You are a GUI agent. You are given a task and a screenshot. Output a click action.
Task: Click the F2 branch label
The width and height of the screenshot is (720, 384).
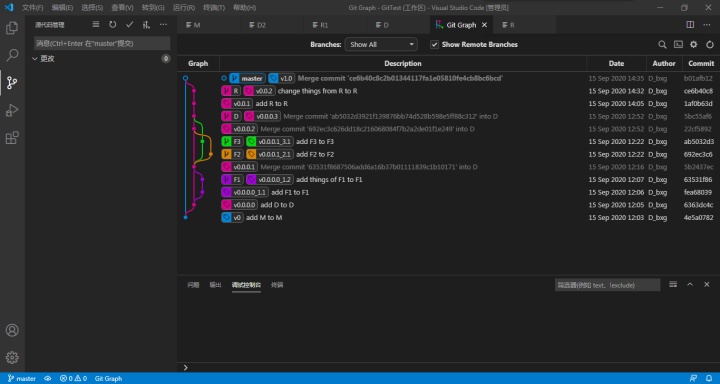coord(232,154)
